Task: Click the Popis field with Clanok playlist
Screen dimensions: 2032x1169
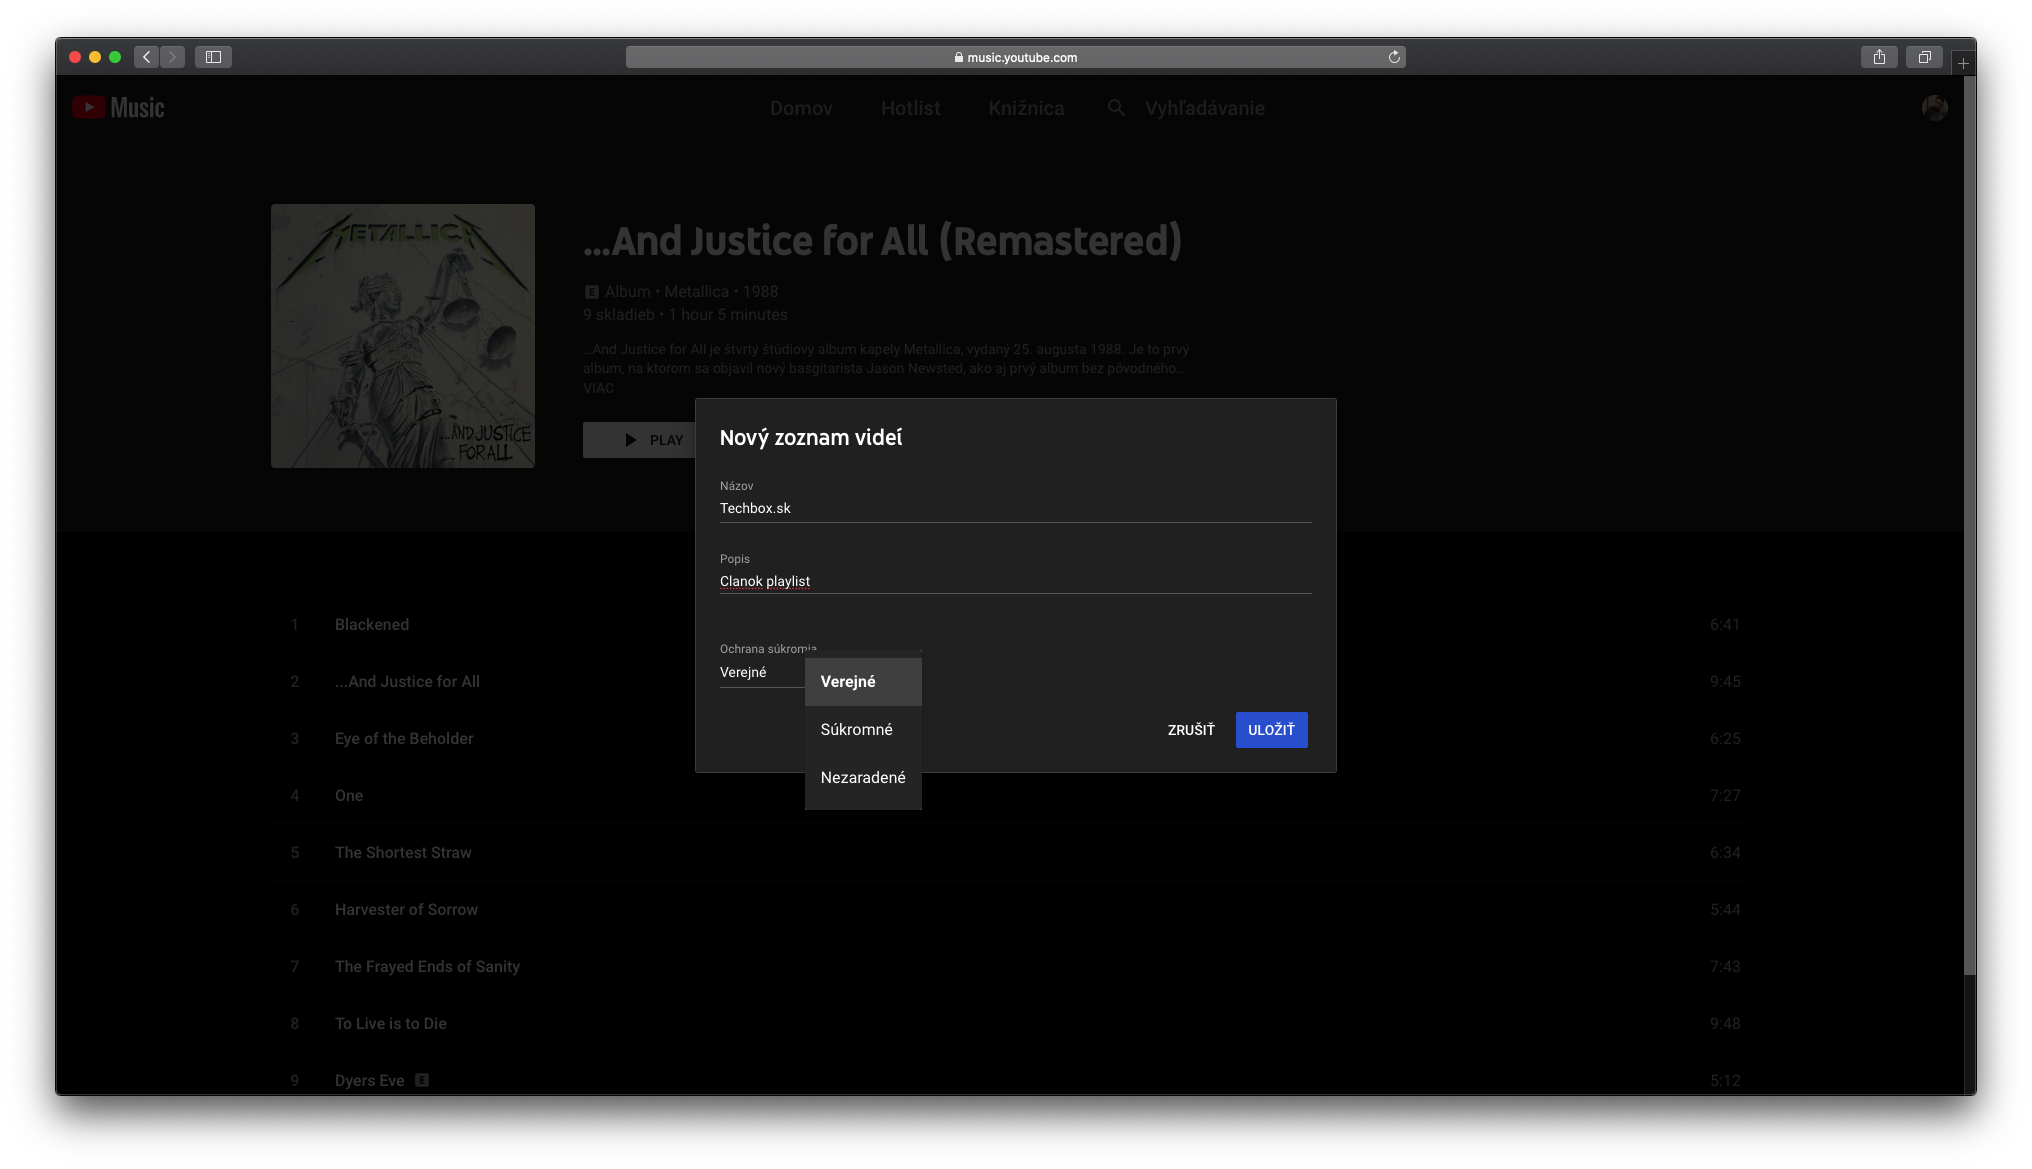Action: pos(1015,582)
